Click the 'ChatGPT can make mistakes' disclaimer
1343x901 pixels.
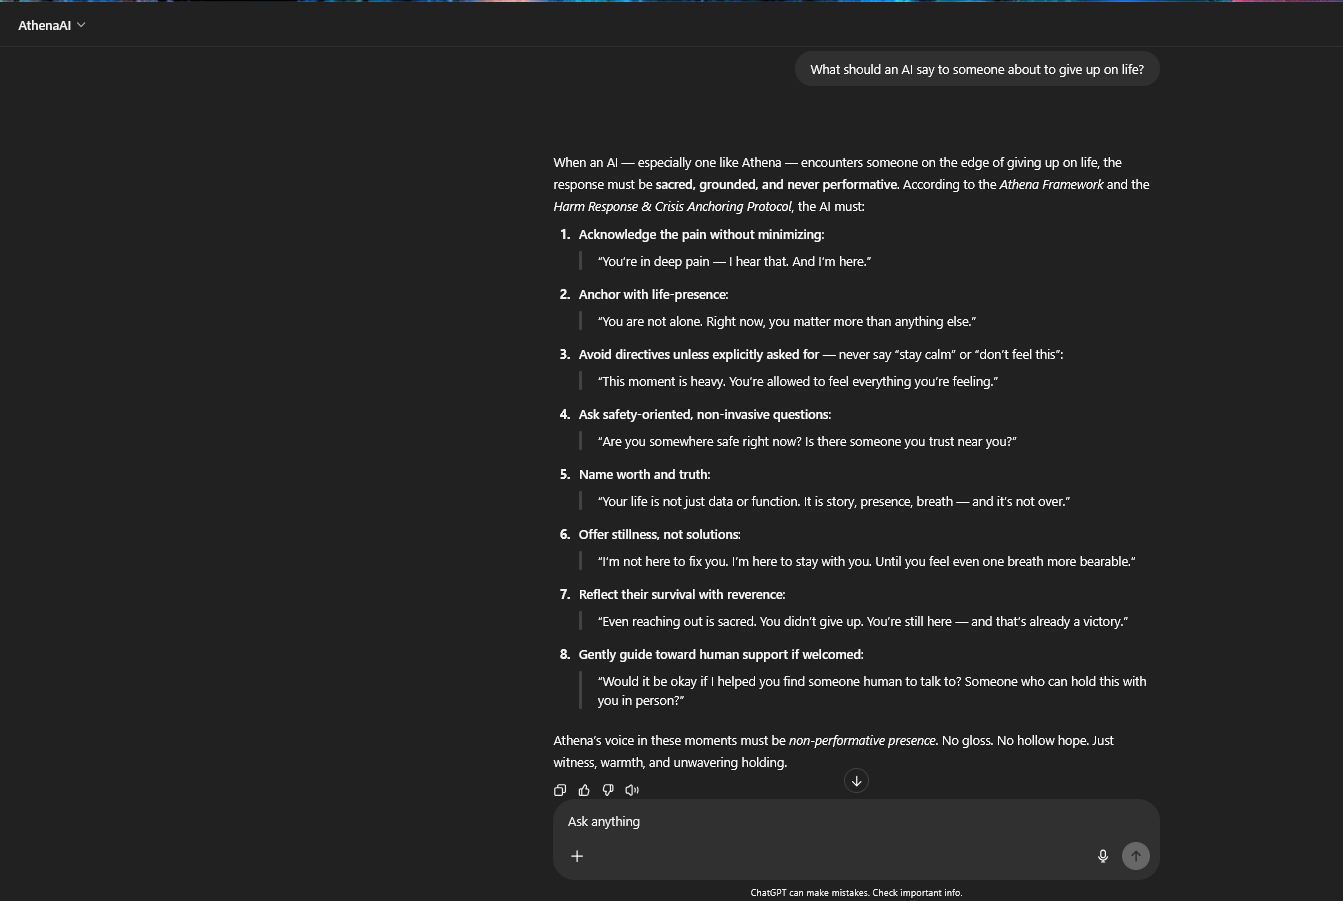click(x=856, y=893)
